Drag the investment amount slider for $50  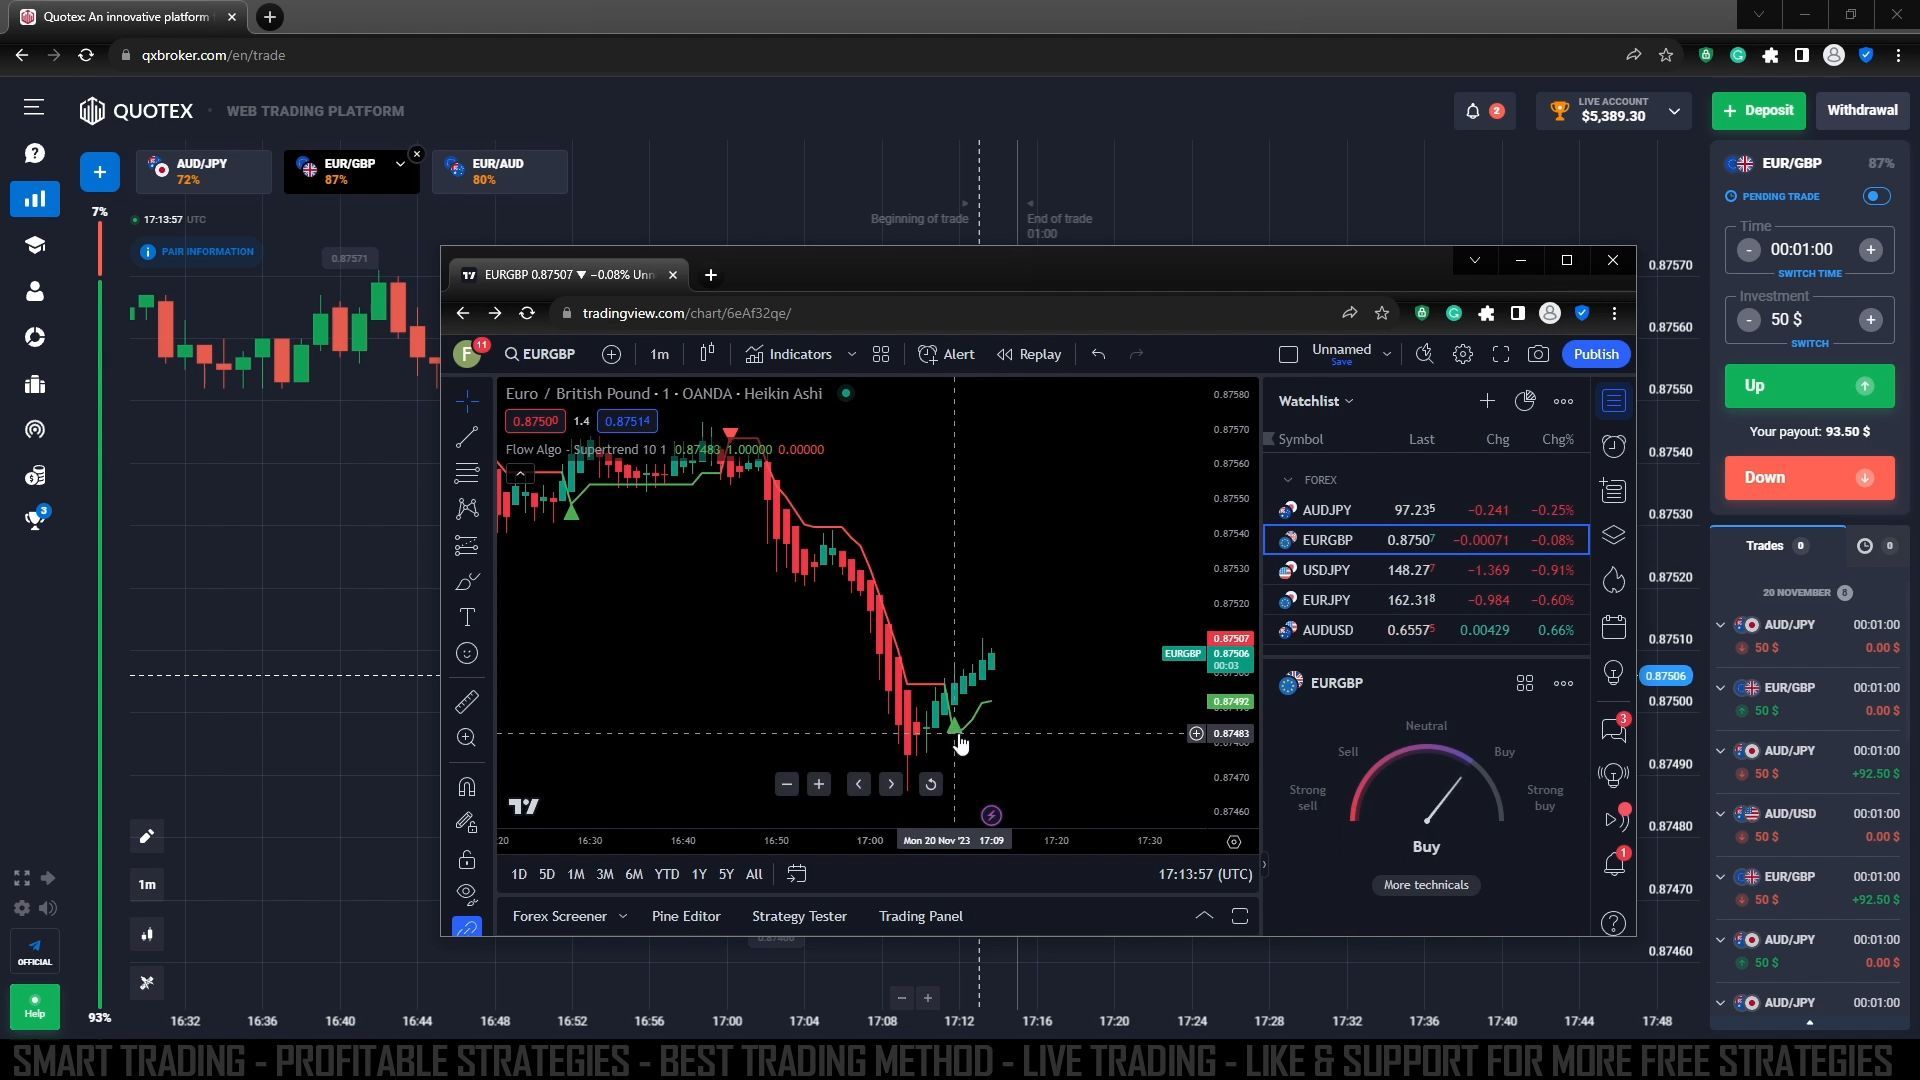(1808, 318)
